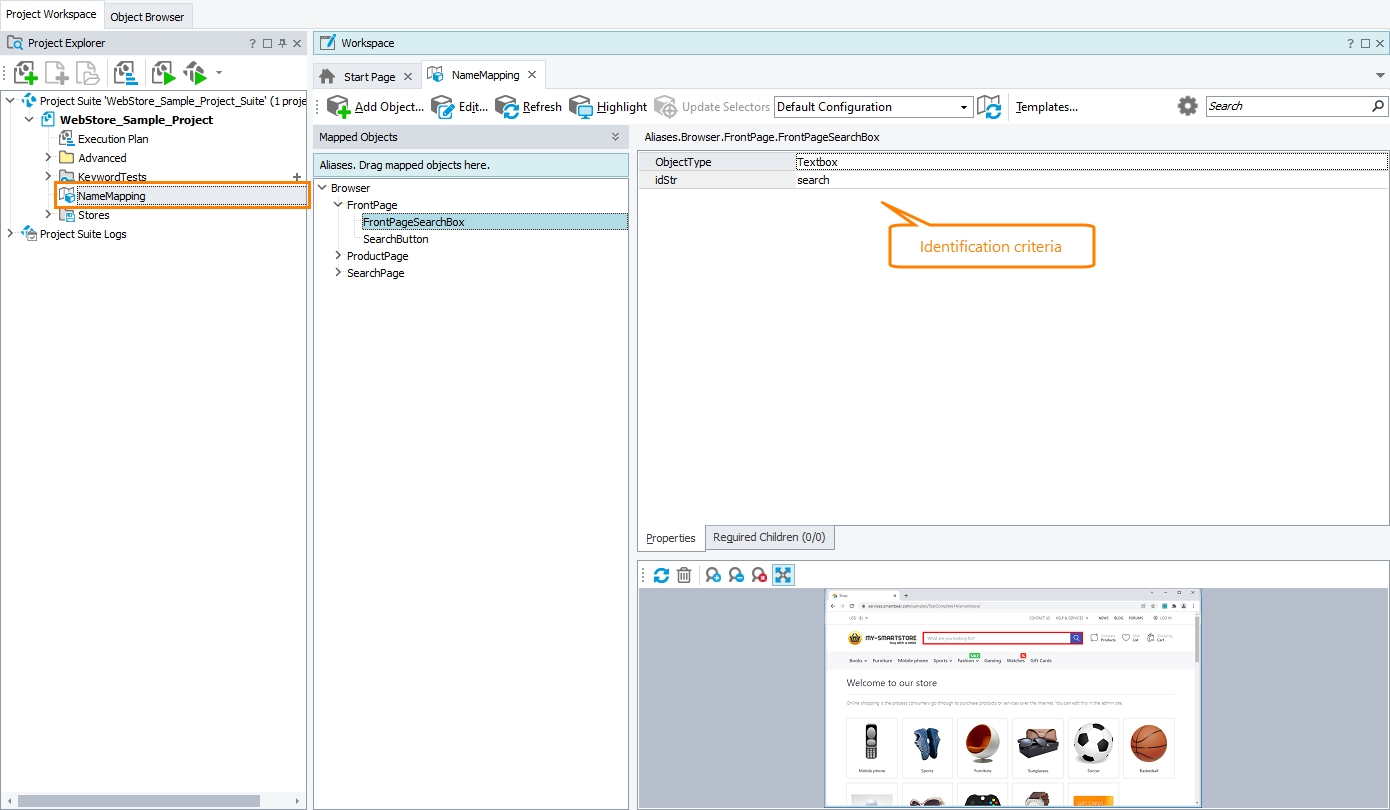Click the Templates button
The image size is (1390, 810).
(1046, 106)
